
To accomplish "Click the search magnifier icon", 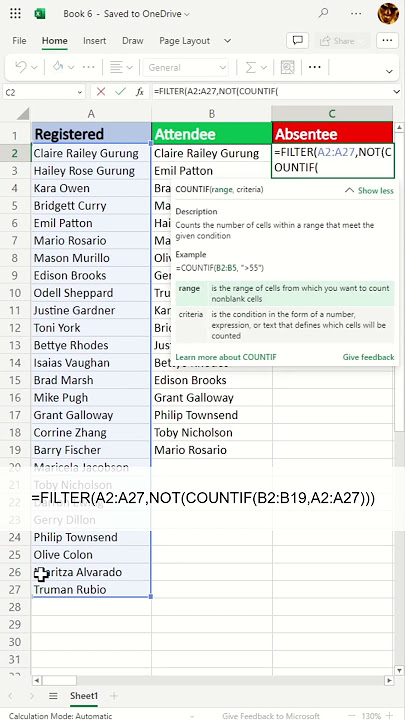I will tap(323, 13).
